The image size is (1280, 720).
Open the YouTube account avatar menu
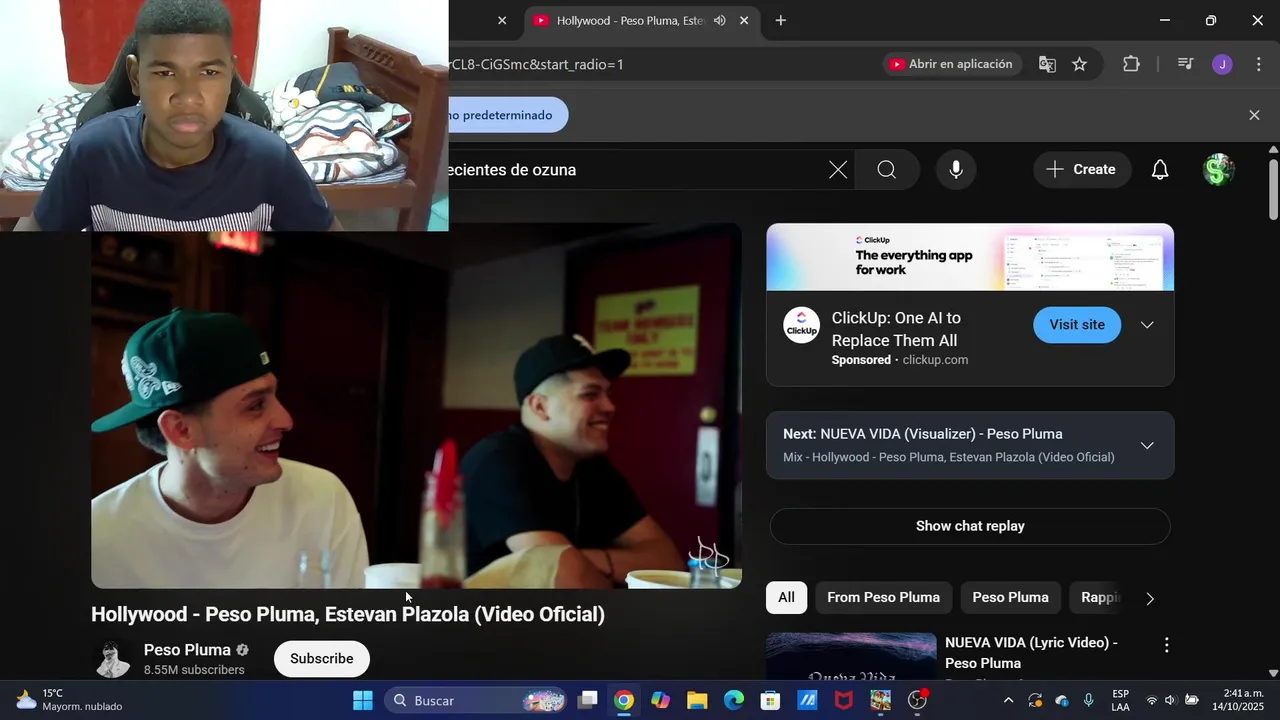tap(1217, 170)
